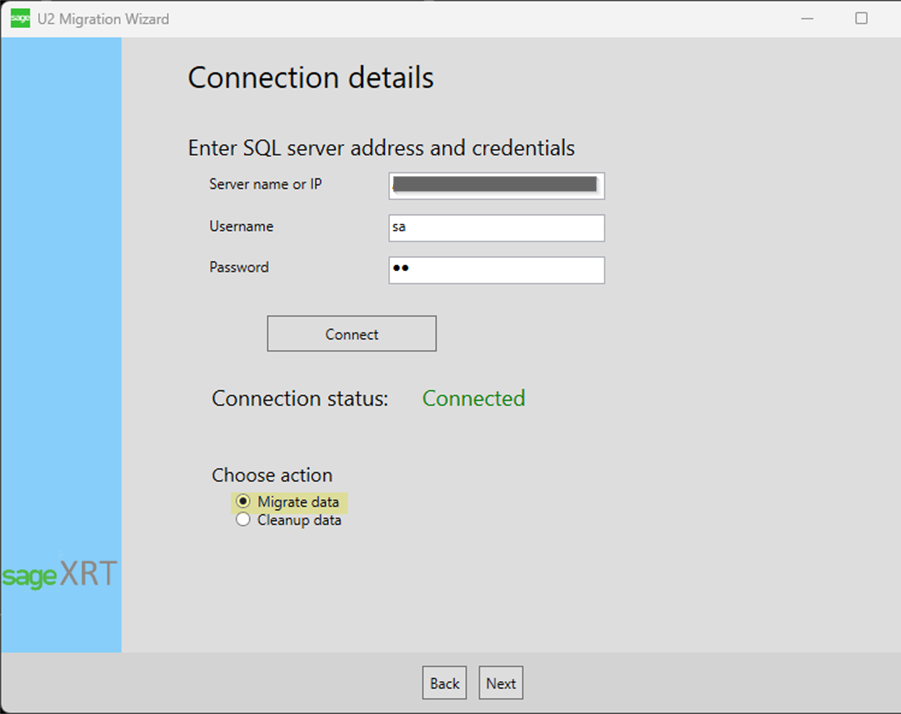
Task: Click the green Connected status text
Action: (473, 398)
